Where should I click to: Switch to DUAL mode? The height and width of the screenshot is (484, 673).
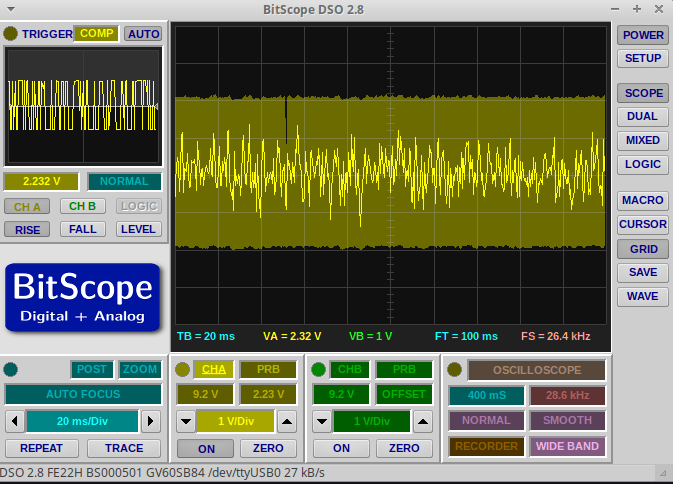tap(643, 116)
